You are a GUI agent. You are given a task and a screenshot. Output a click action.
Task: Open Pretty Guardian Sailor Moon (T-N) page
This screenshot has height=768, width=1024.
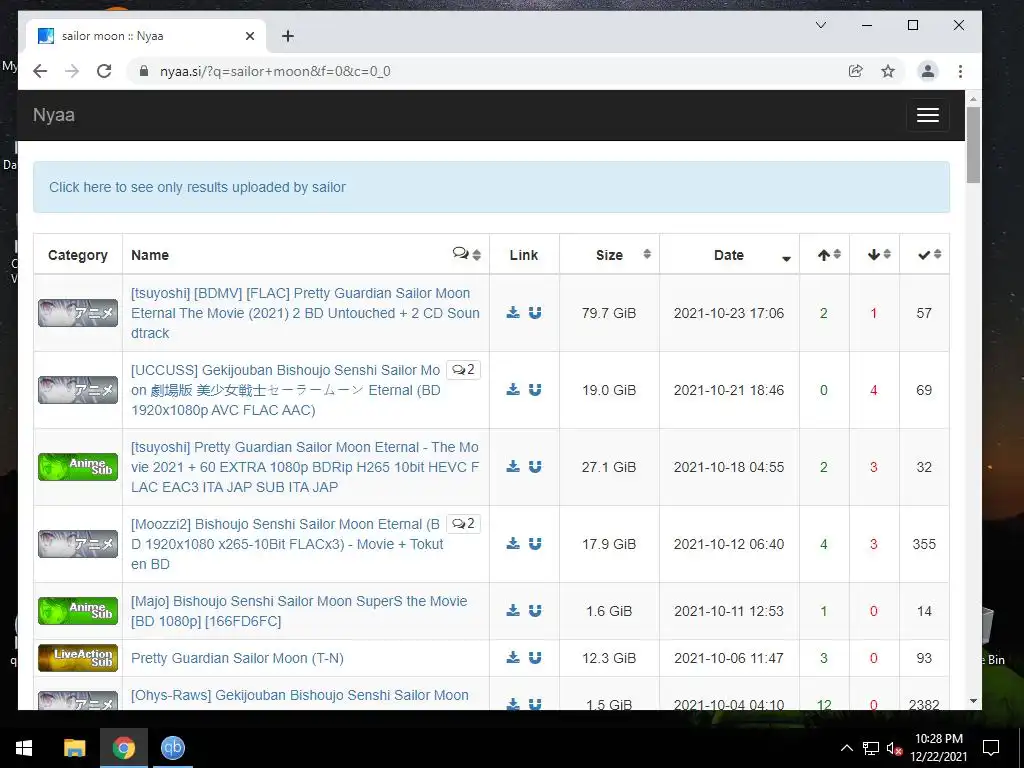237,658
